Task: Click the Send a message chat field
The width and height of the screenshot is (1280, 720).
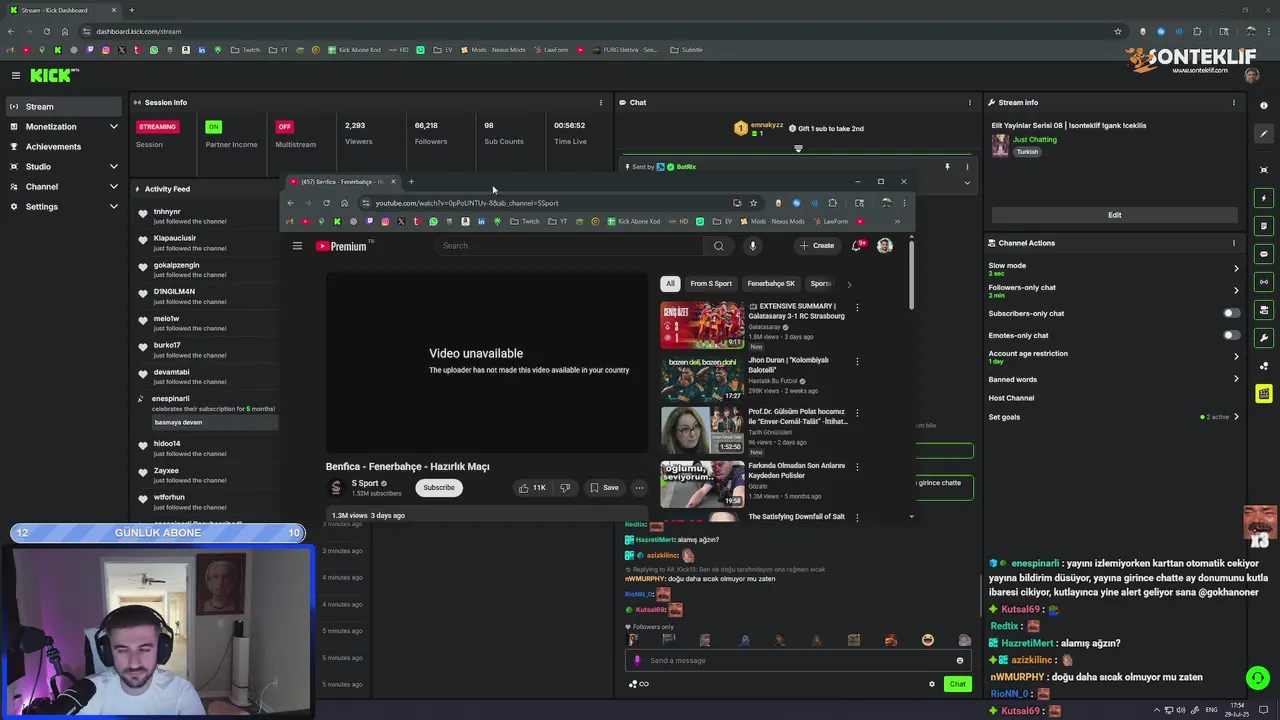Action: pyautogui.click(x=800, y=660)
